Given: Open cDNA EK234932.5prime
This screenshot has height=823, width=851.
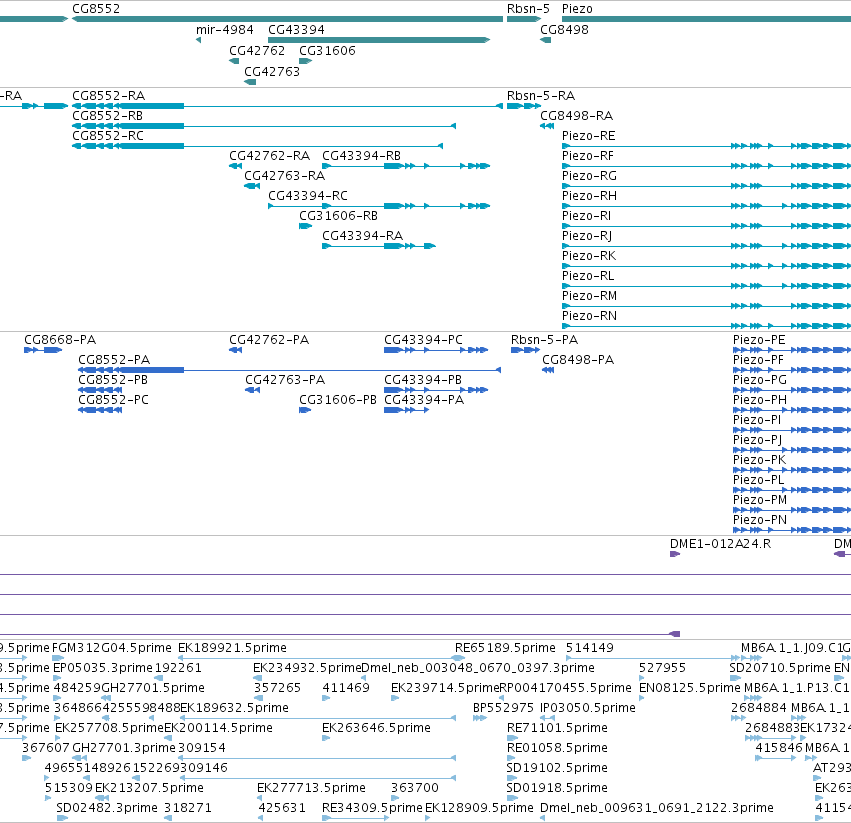Looking at the screenshot, I should point(307,668).
